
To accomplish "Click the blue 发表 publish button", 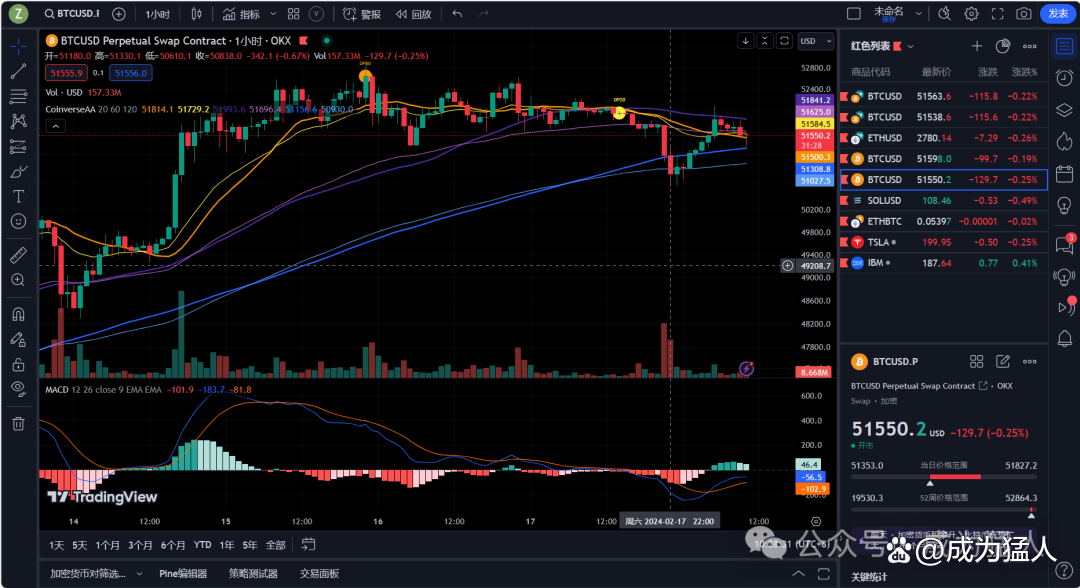I will click(1058, 14).
